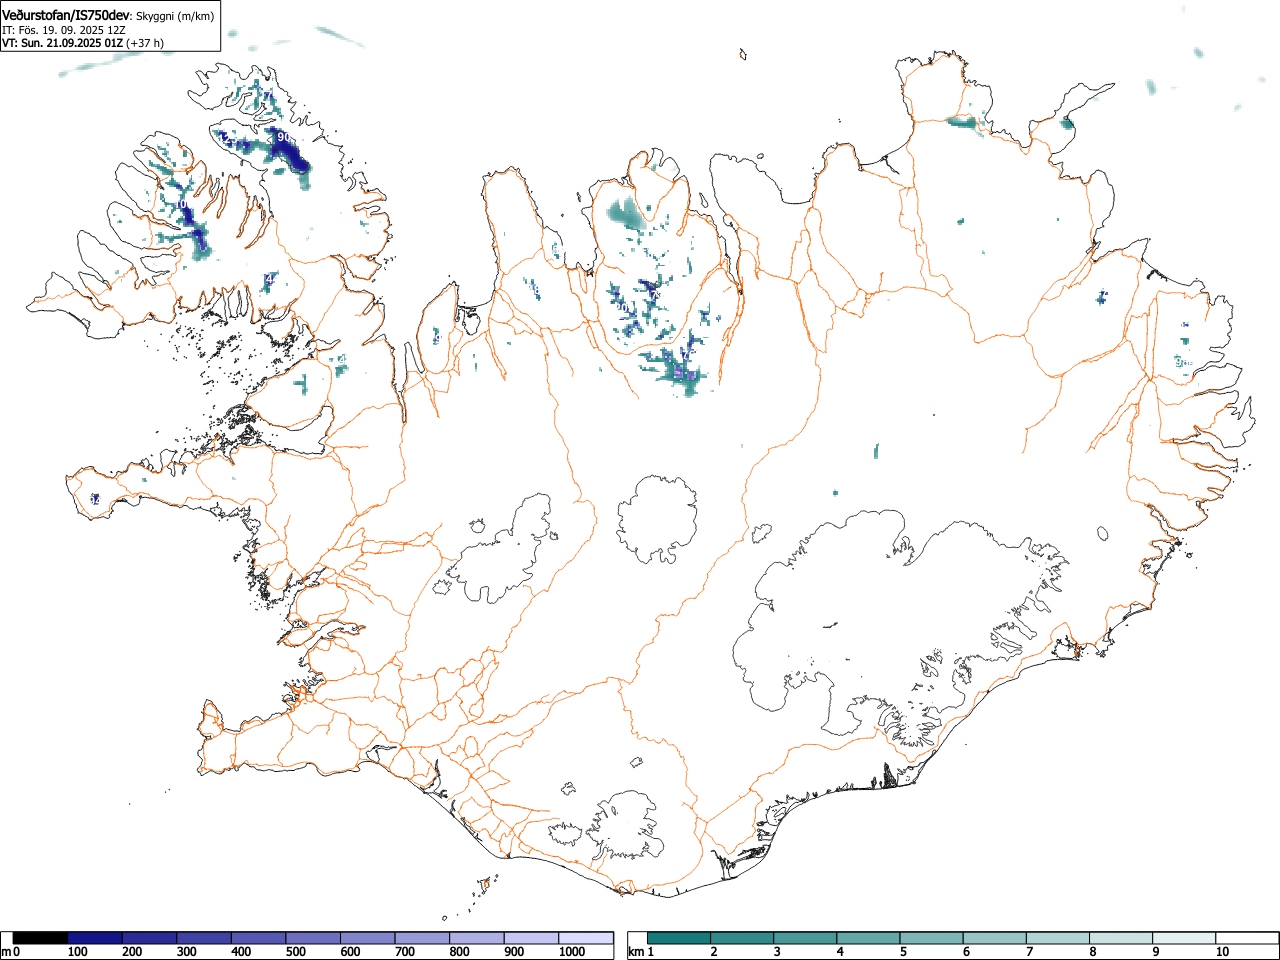Select the 700–800 m legend swatch

click(421, 938)
